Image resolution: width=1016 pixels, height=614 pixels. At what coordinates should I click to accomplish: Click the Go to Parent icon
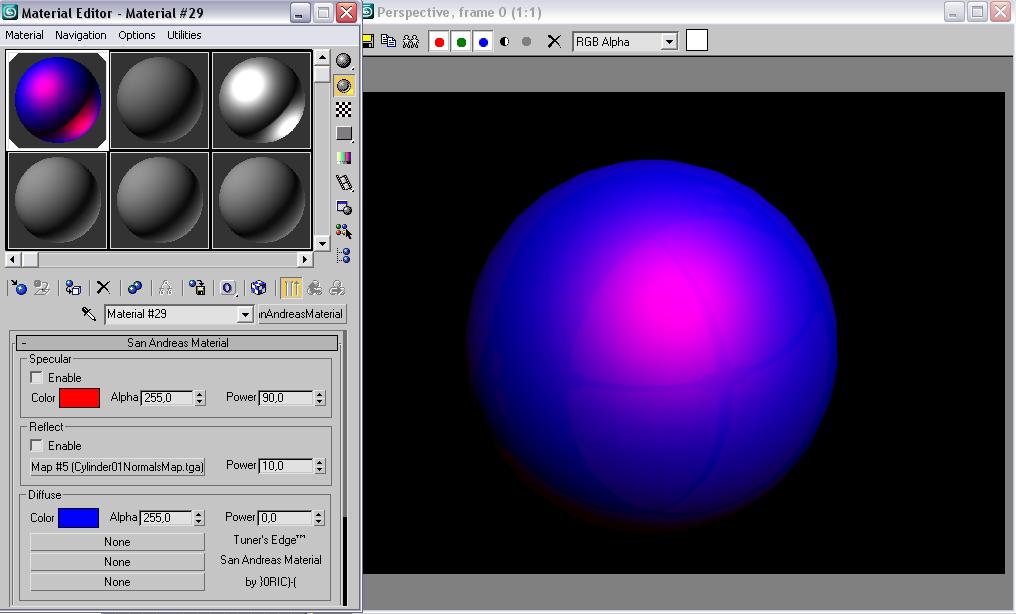pyautogui.click(x=315, y=288)
